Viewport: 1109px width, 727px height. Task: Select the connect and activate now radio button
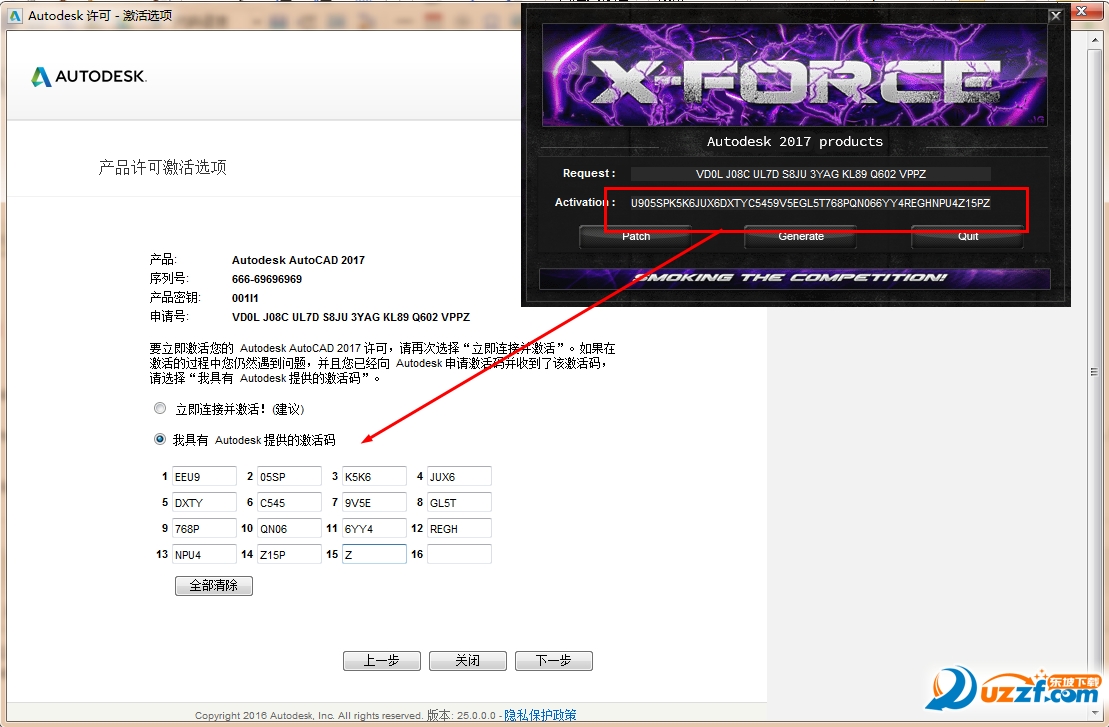(x=160, y=408)
